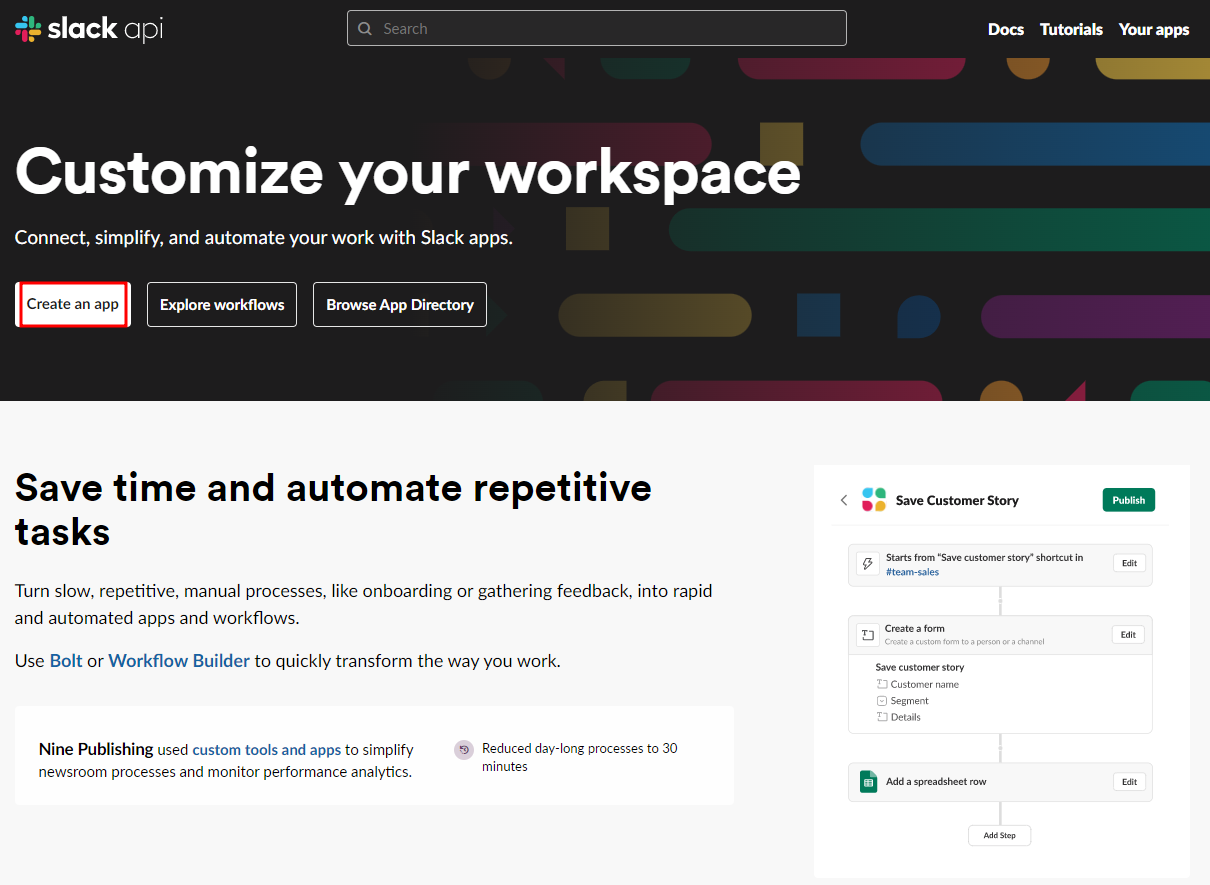
Task: Click the Customize your workspace heading
Action: (x=408, y=171)
